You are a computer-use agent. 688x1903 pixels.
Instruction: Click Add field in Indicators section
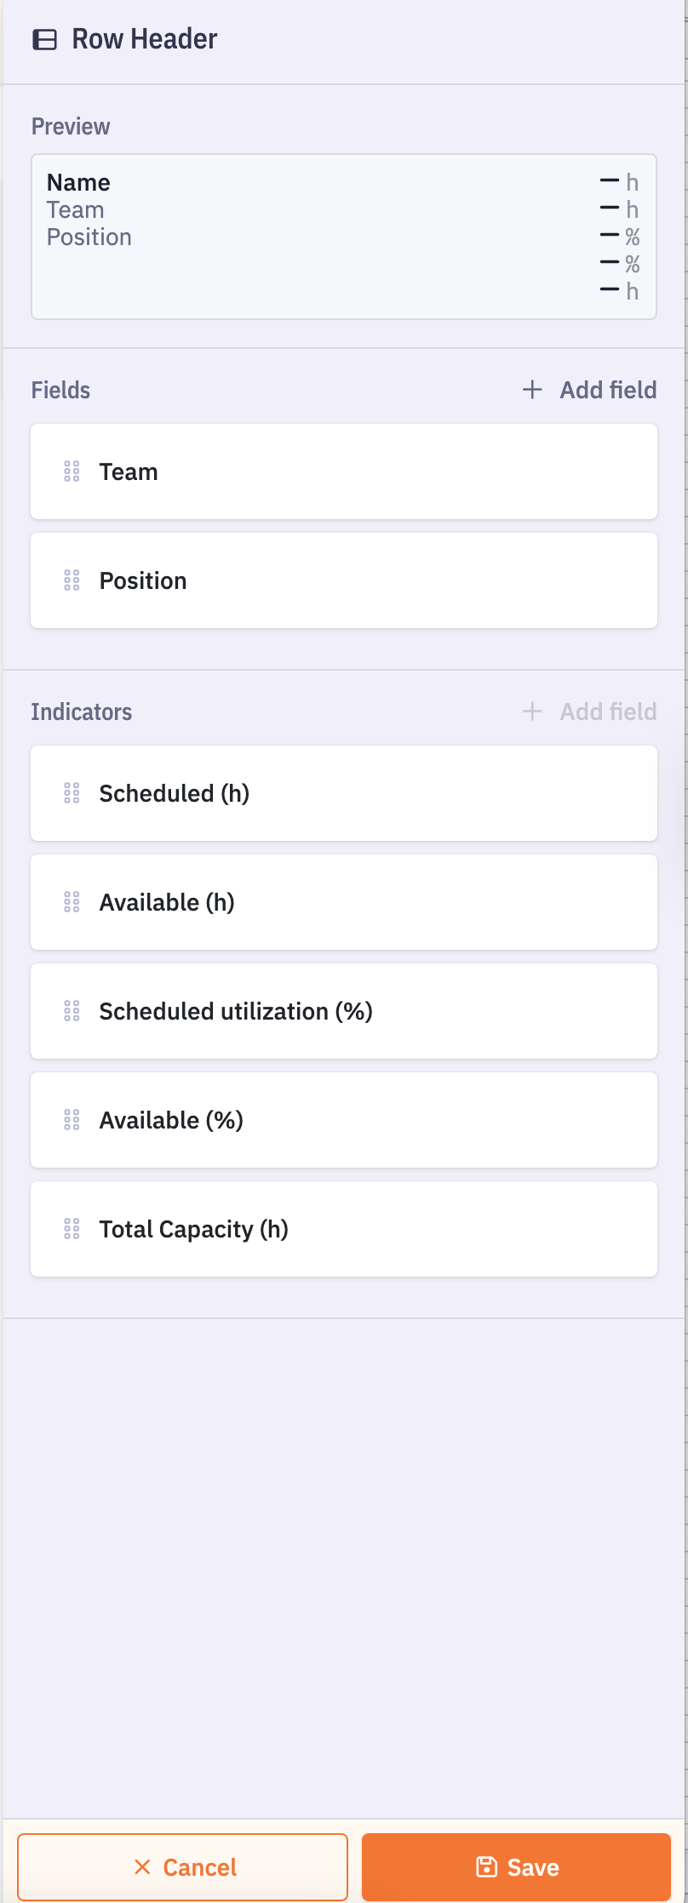[x=589, y=712]
